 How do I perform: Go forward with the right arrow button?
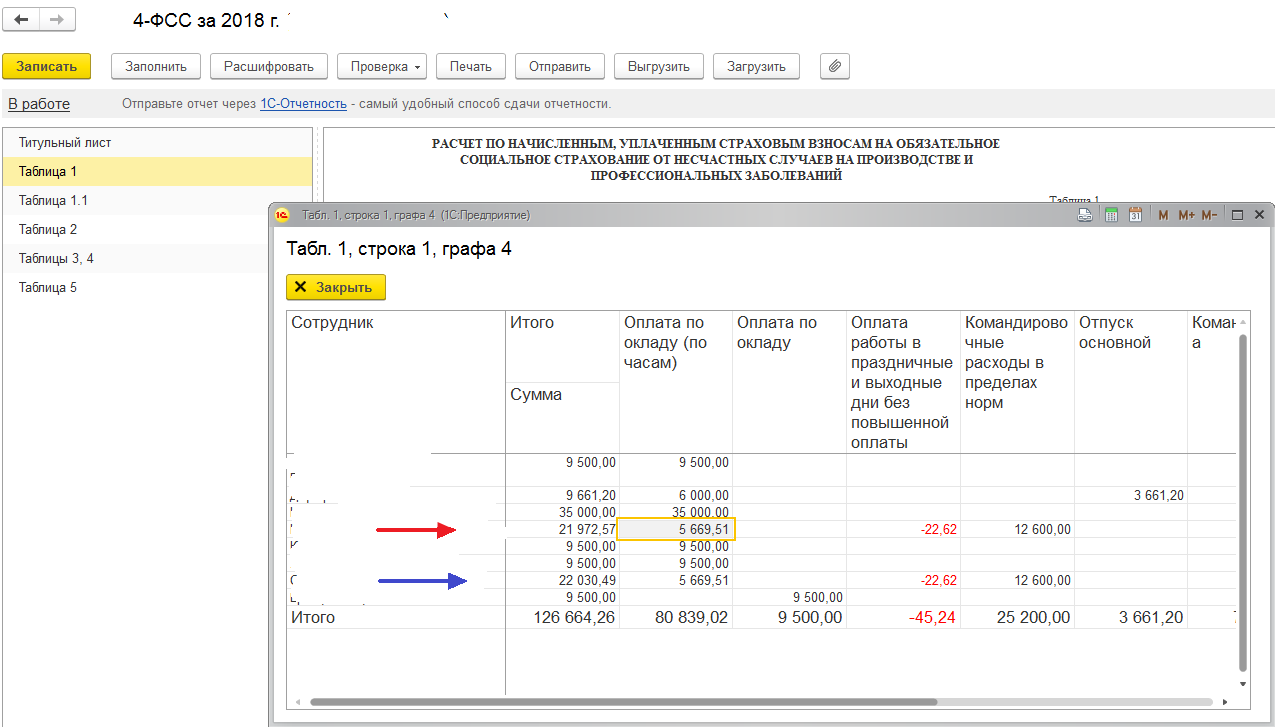(57, 20)
